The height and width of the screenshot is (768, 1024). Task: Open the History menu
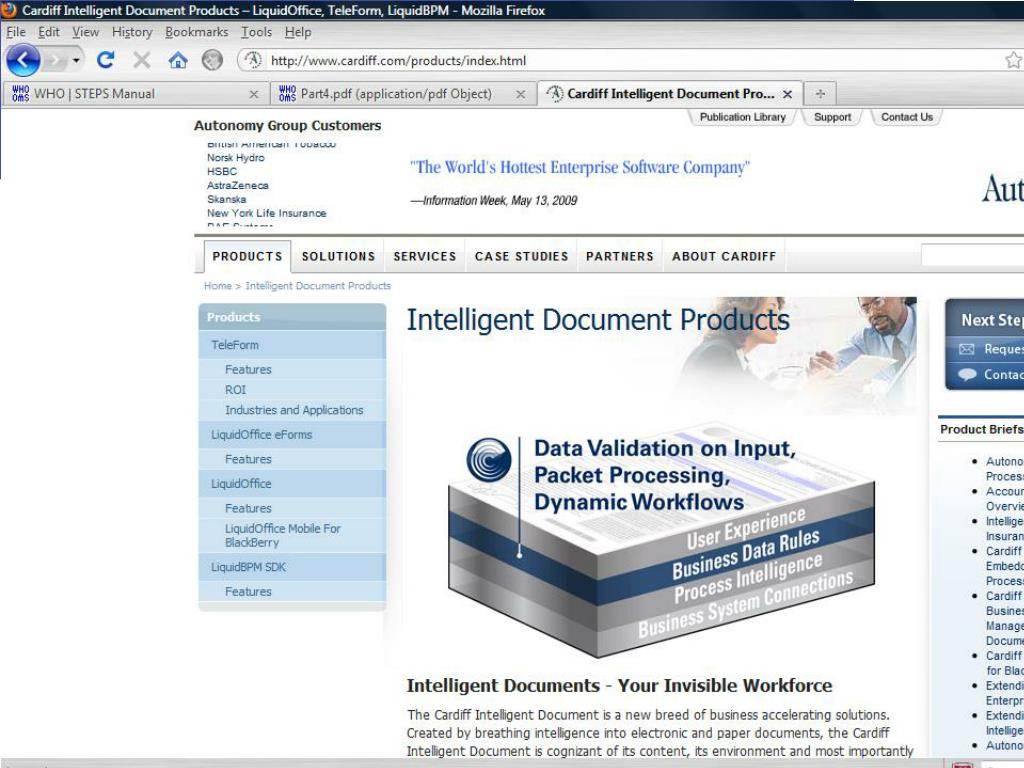tap(132, 32)
